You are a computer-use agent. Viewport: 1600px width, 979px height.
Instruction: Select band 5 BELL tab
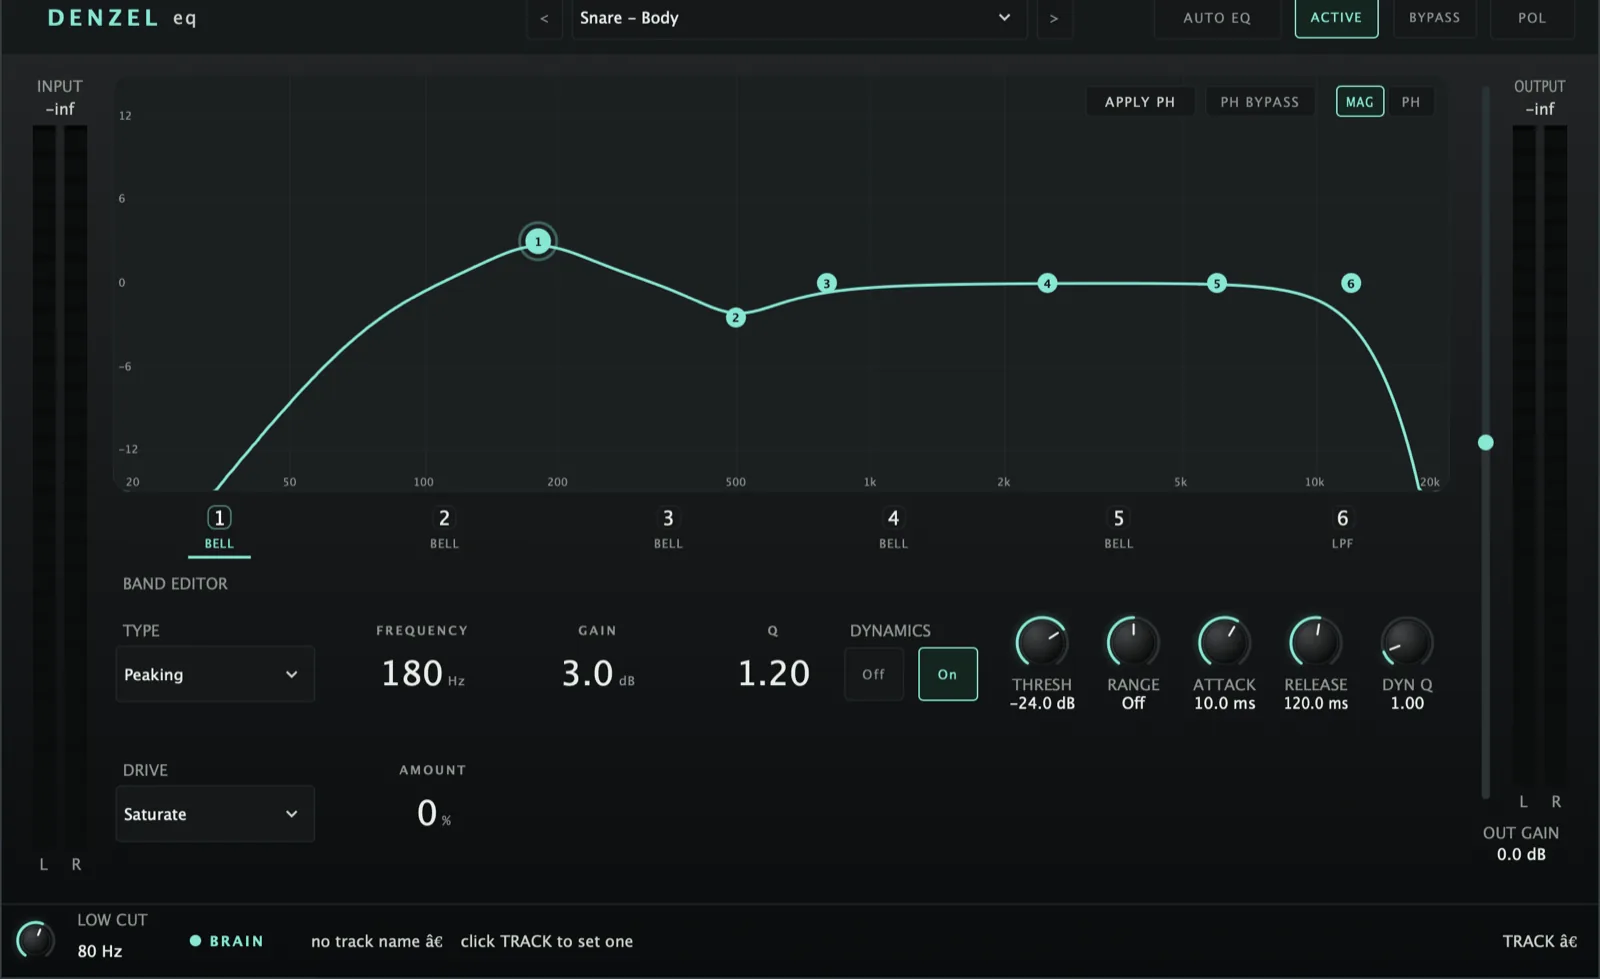point(1118,529)
